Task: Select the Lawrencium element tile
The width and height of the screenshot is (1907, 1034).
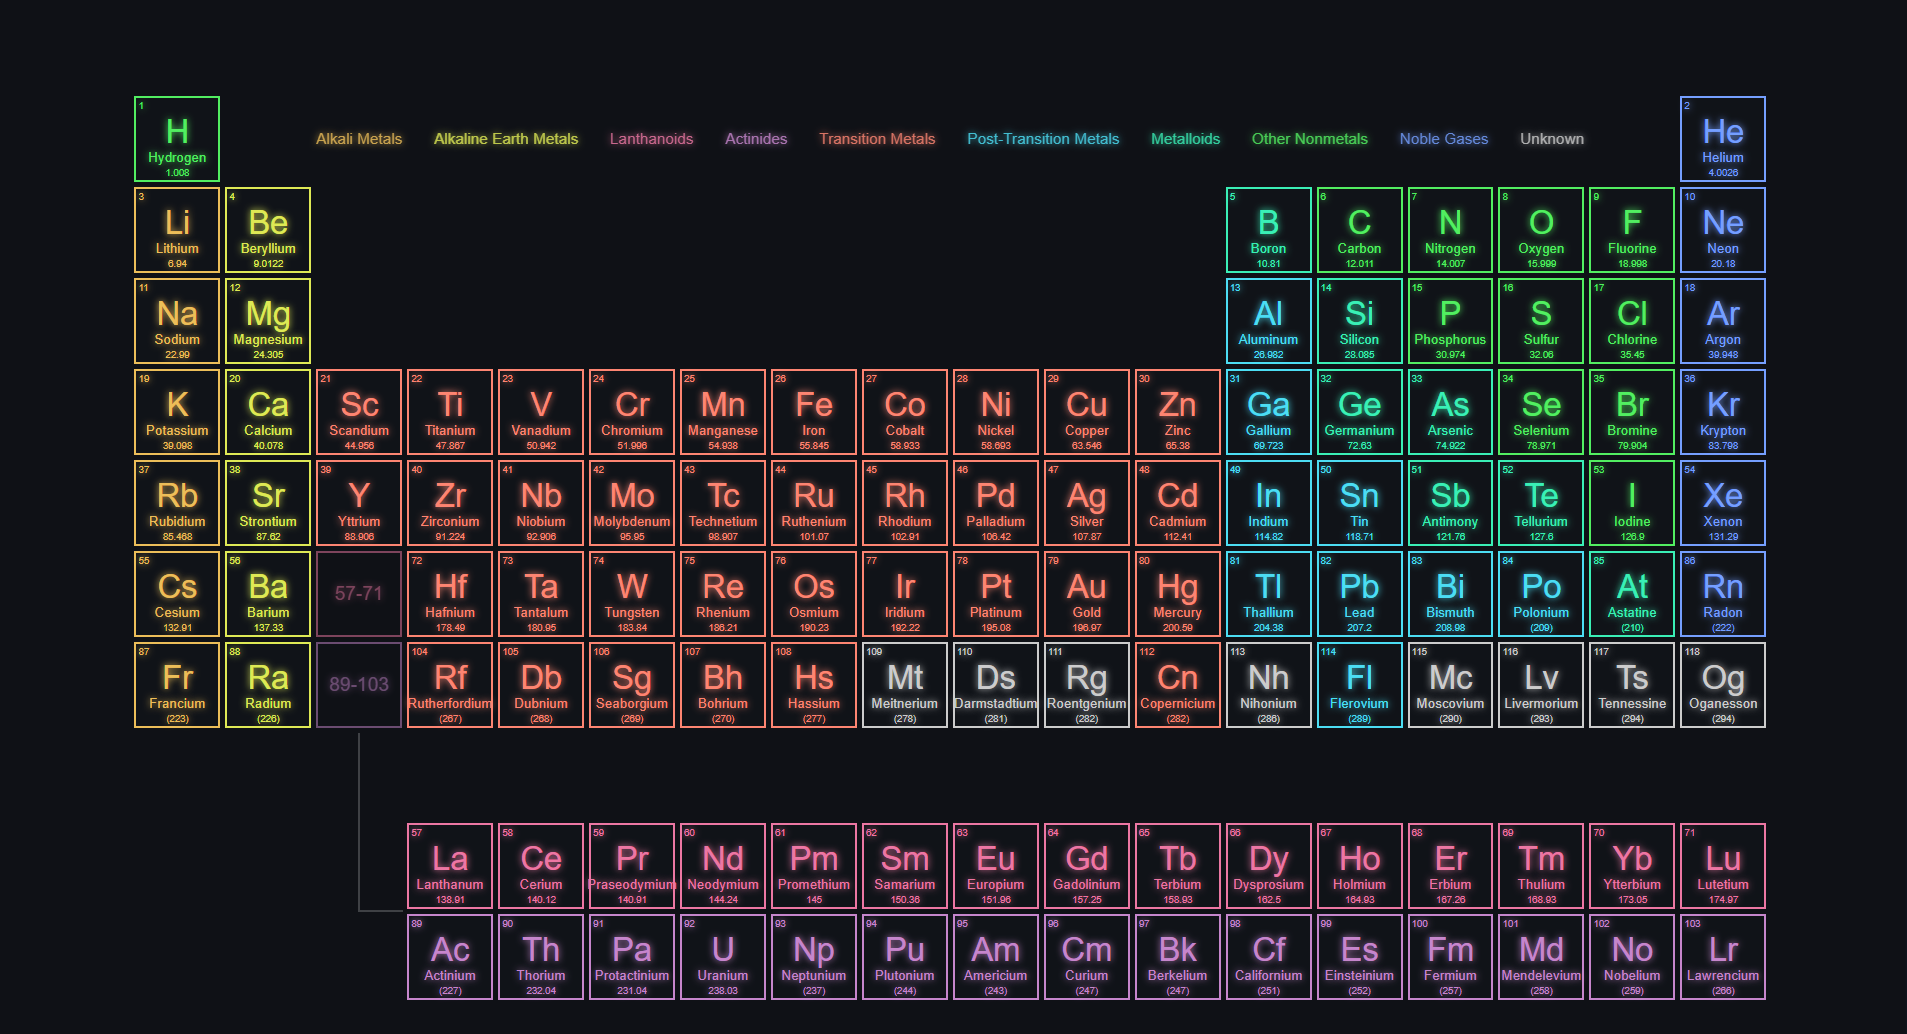Action: 1723,957
